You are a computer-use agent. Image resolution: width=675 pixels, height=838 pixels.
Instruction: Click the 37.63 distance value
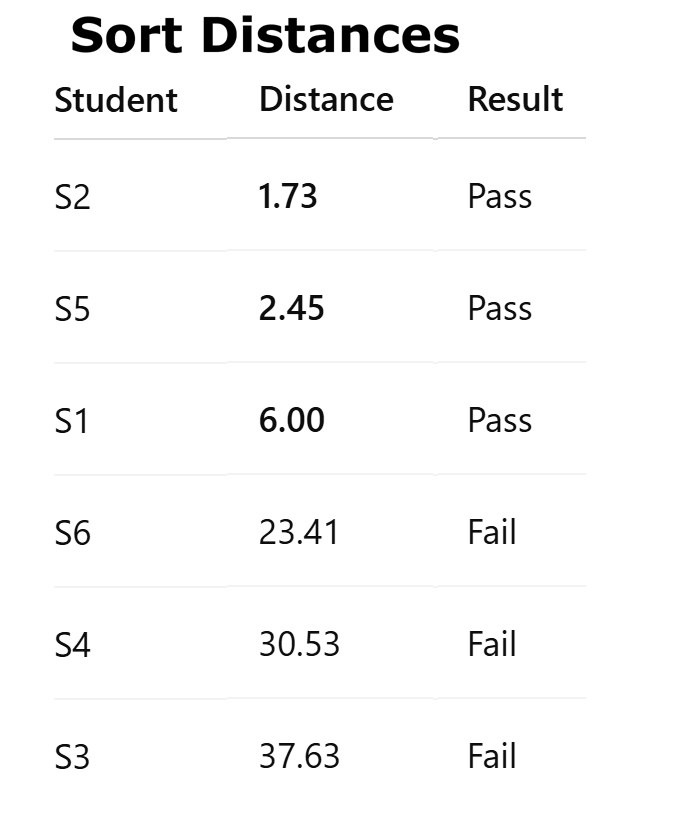[x=299, y=757]
